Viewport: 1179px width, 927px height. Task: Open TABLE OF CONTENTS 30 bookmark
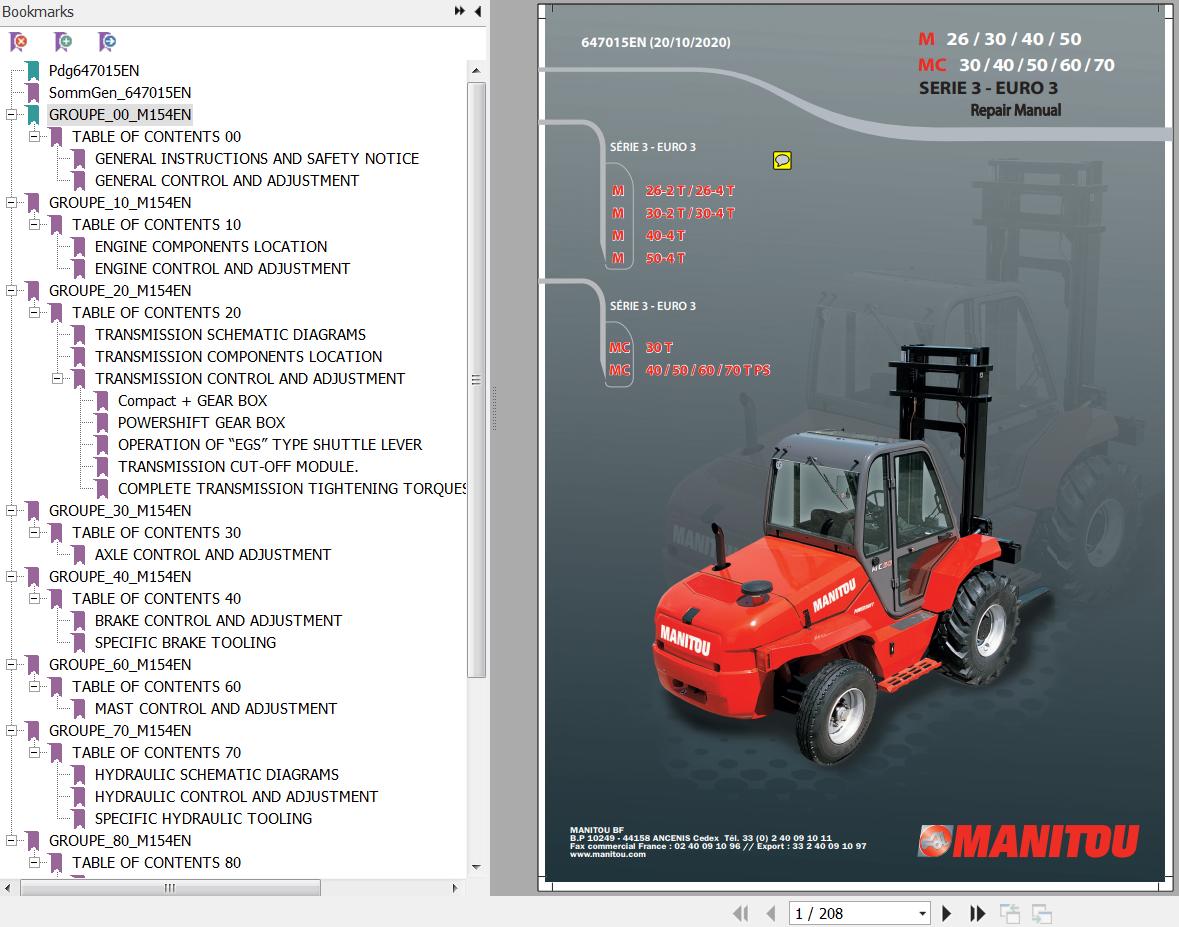[x=156, y=532]
